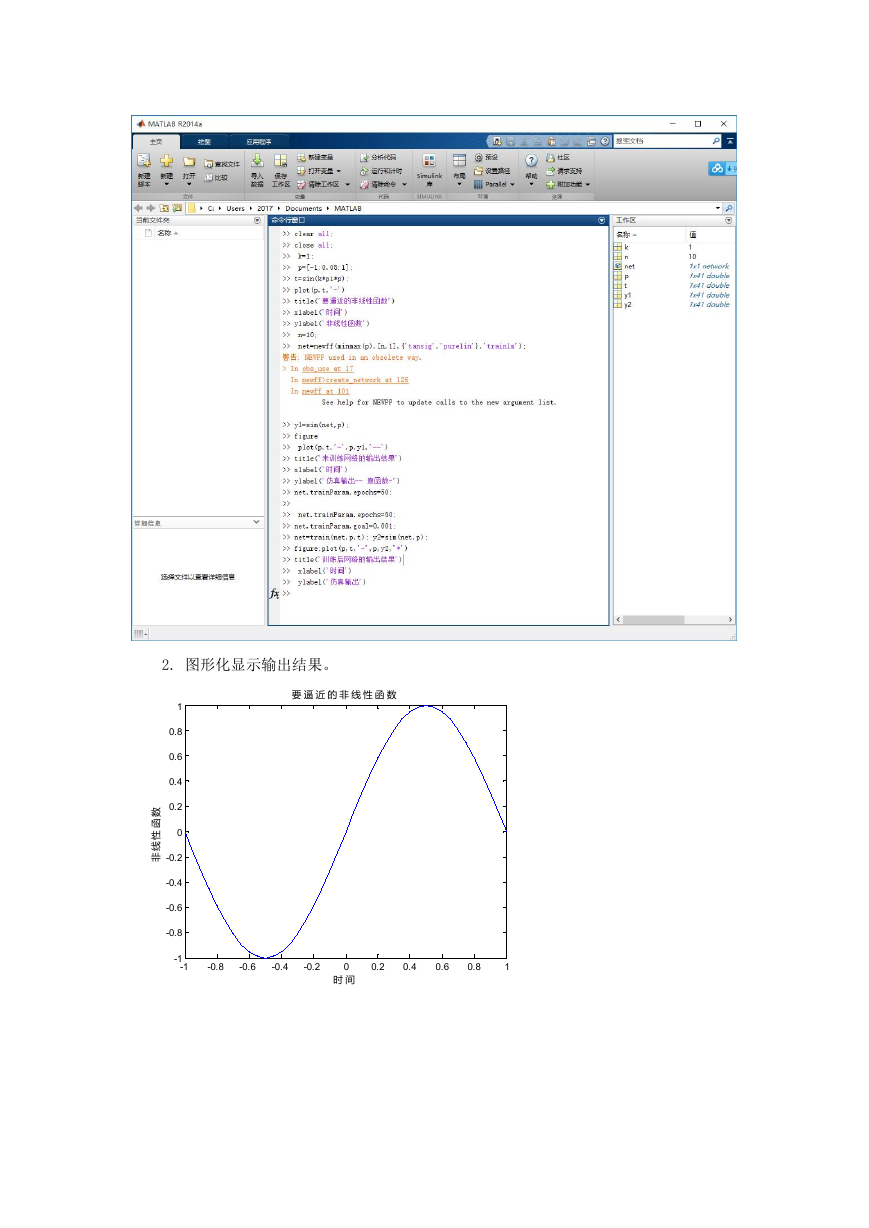
Task: Click the blue cloud icon at ribbon right
Action: coord(718,169)
